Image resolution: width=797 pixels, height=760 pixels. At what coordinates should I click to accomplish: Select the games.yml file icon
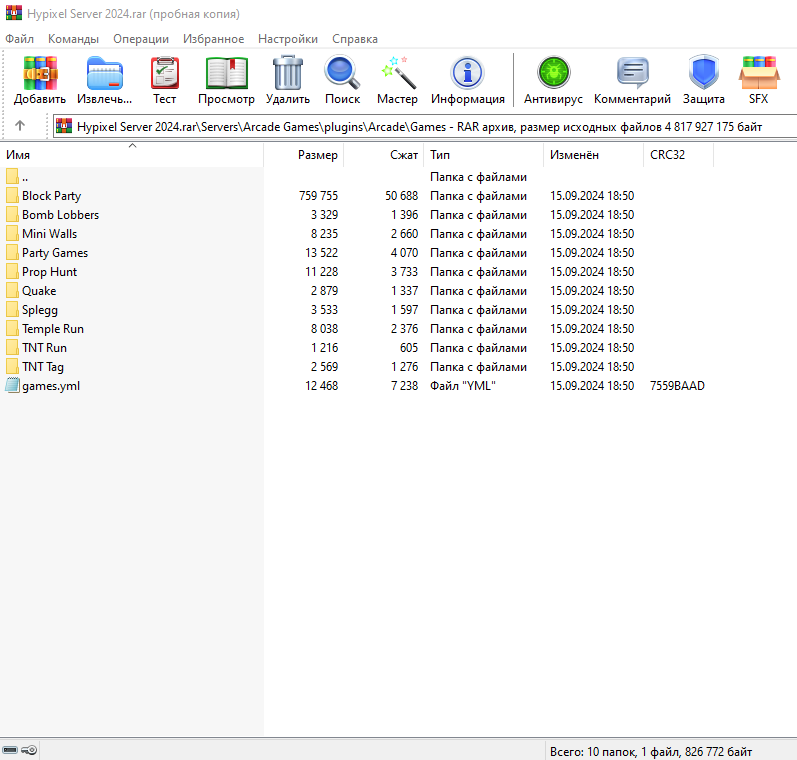[12, 386]
